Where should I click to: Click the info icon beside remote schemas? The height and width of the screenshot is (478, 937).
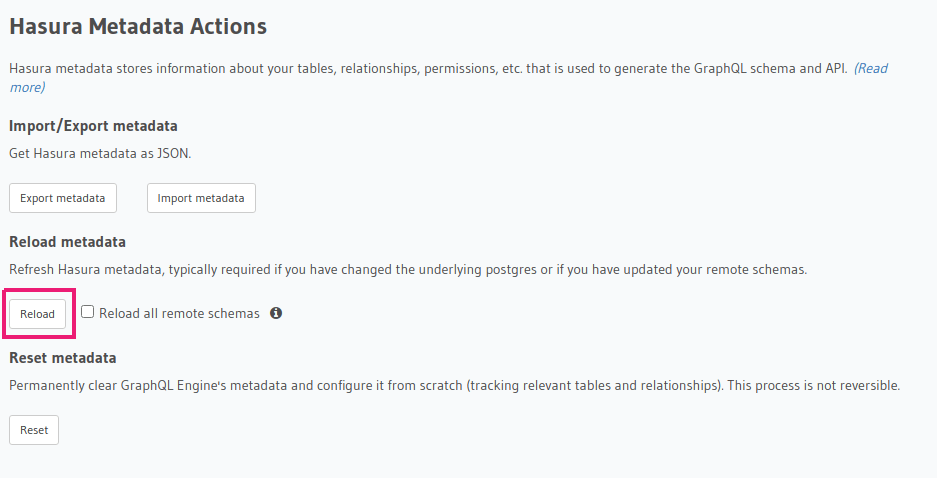coord(276,313)
